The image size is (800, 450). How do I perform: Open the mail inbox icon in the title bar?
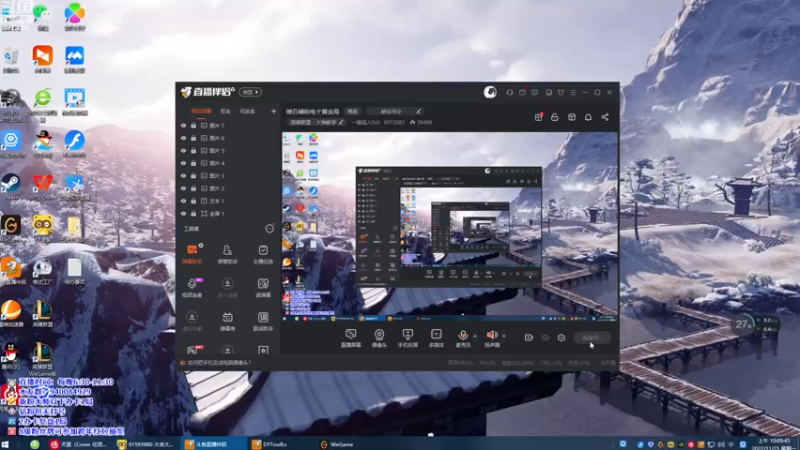(522, 92)
